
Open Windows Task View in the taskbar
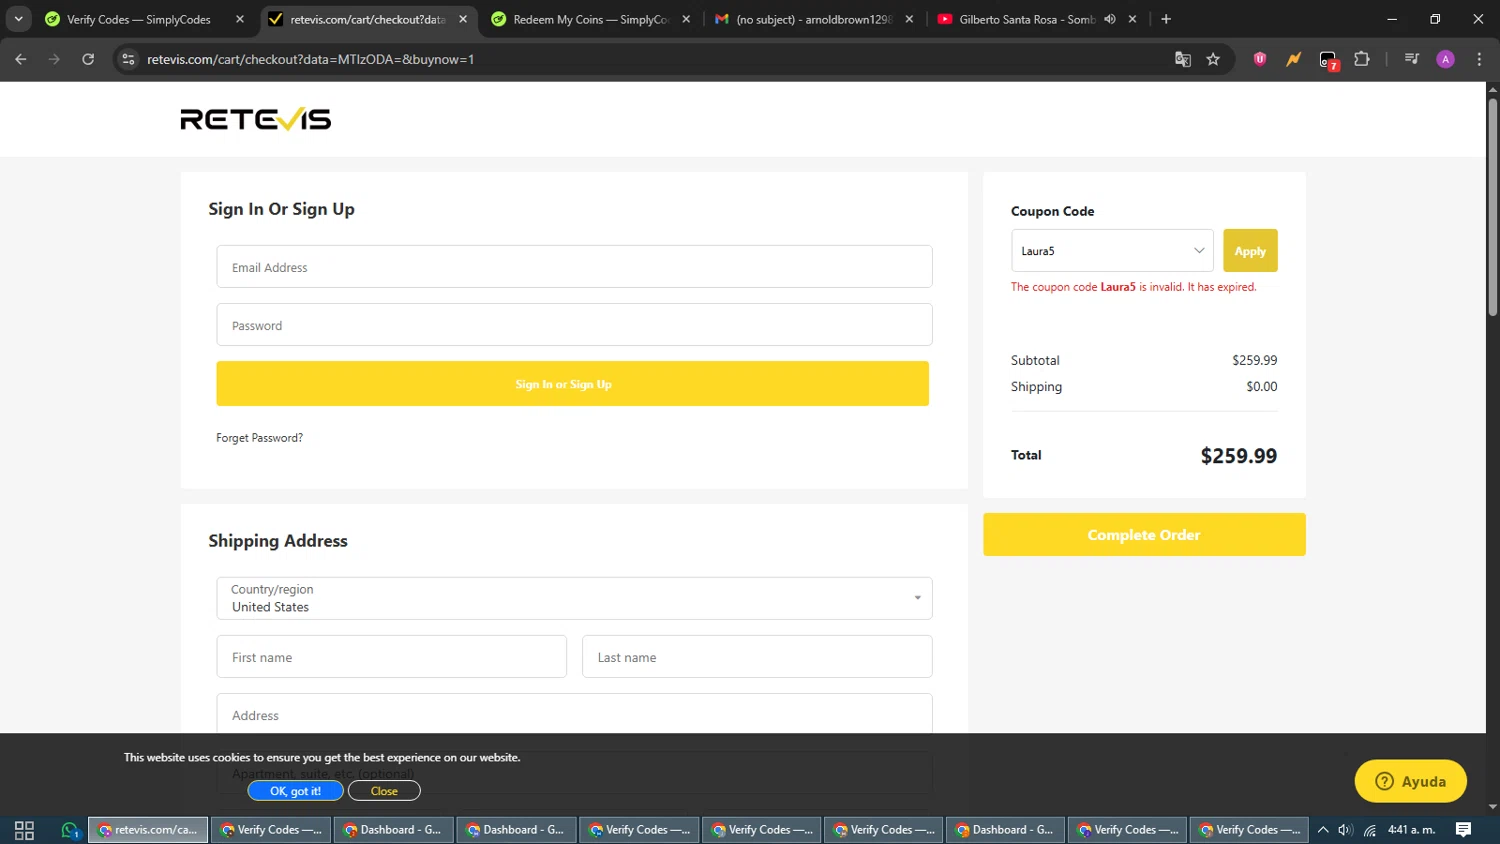click(x=24, y=830)
